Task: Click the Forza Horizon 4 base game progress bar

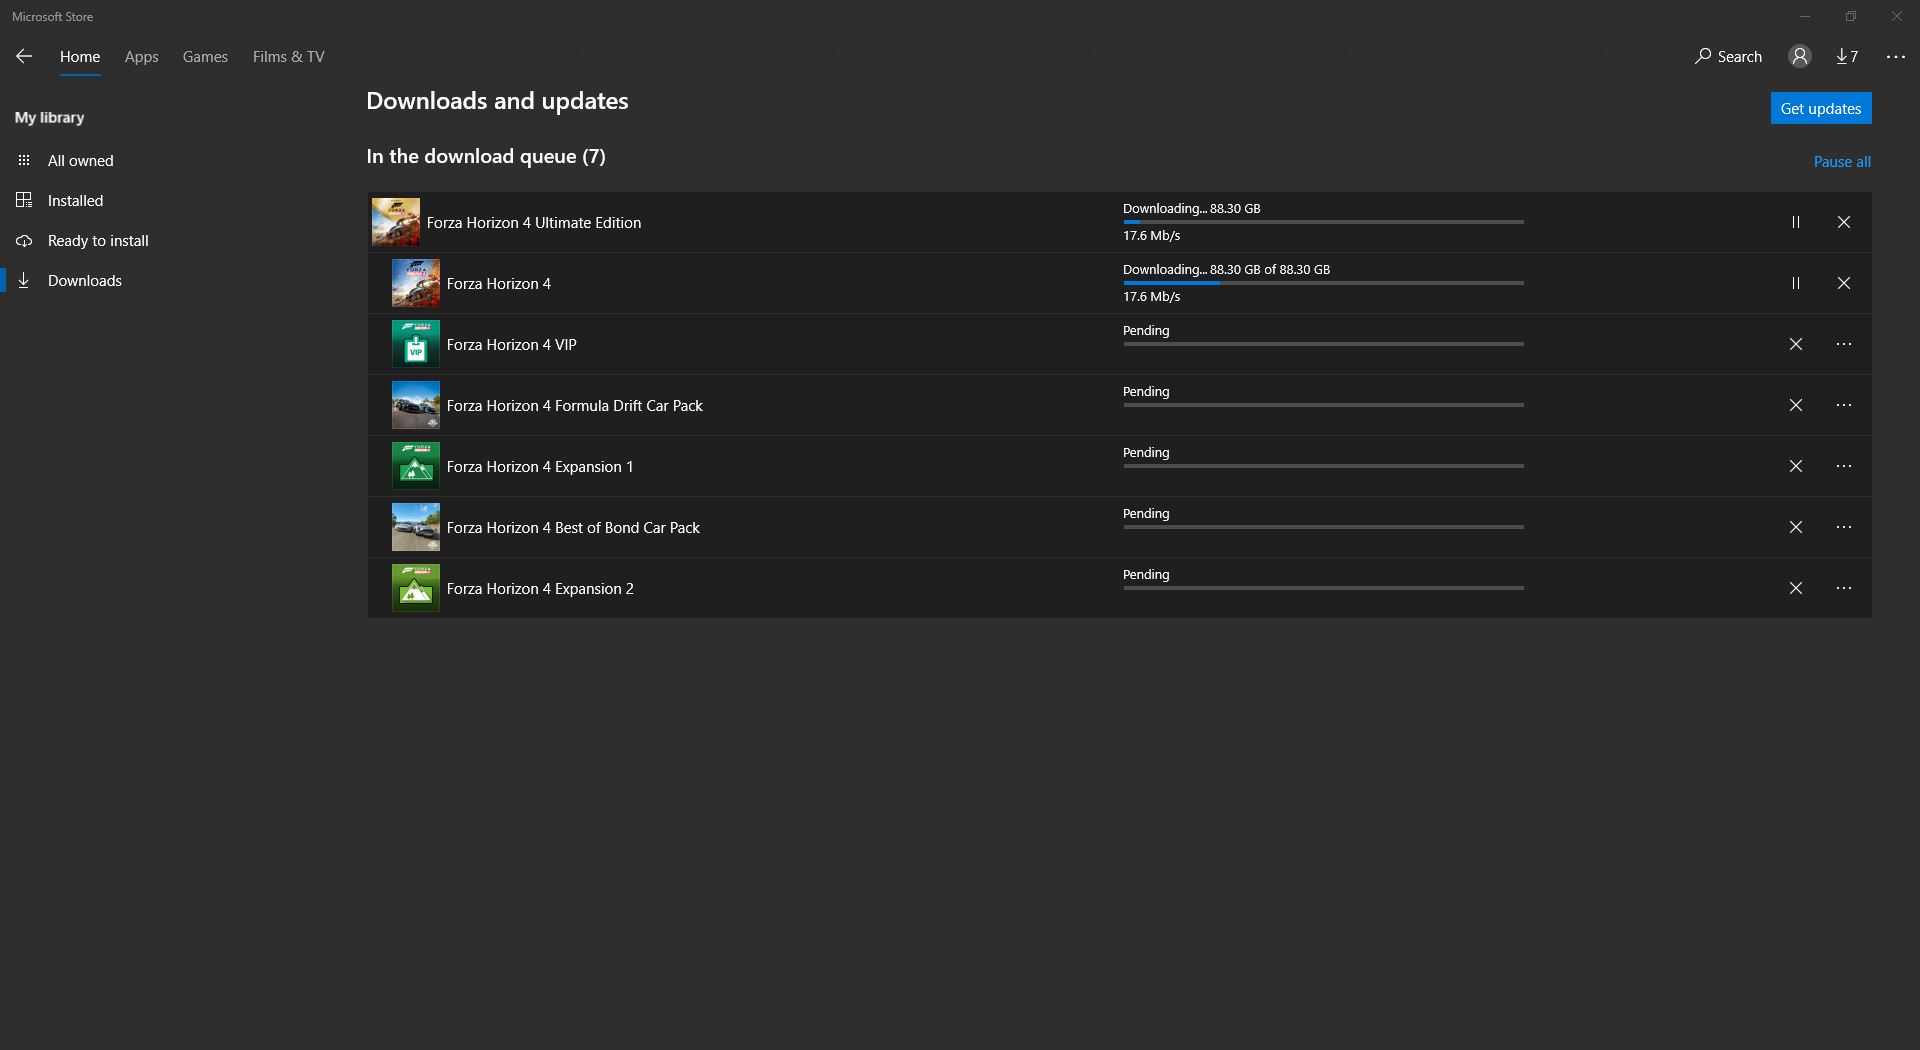Action: [1323, 283]
